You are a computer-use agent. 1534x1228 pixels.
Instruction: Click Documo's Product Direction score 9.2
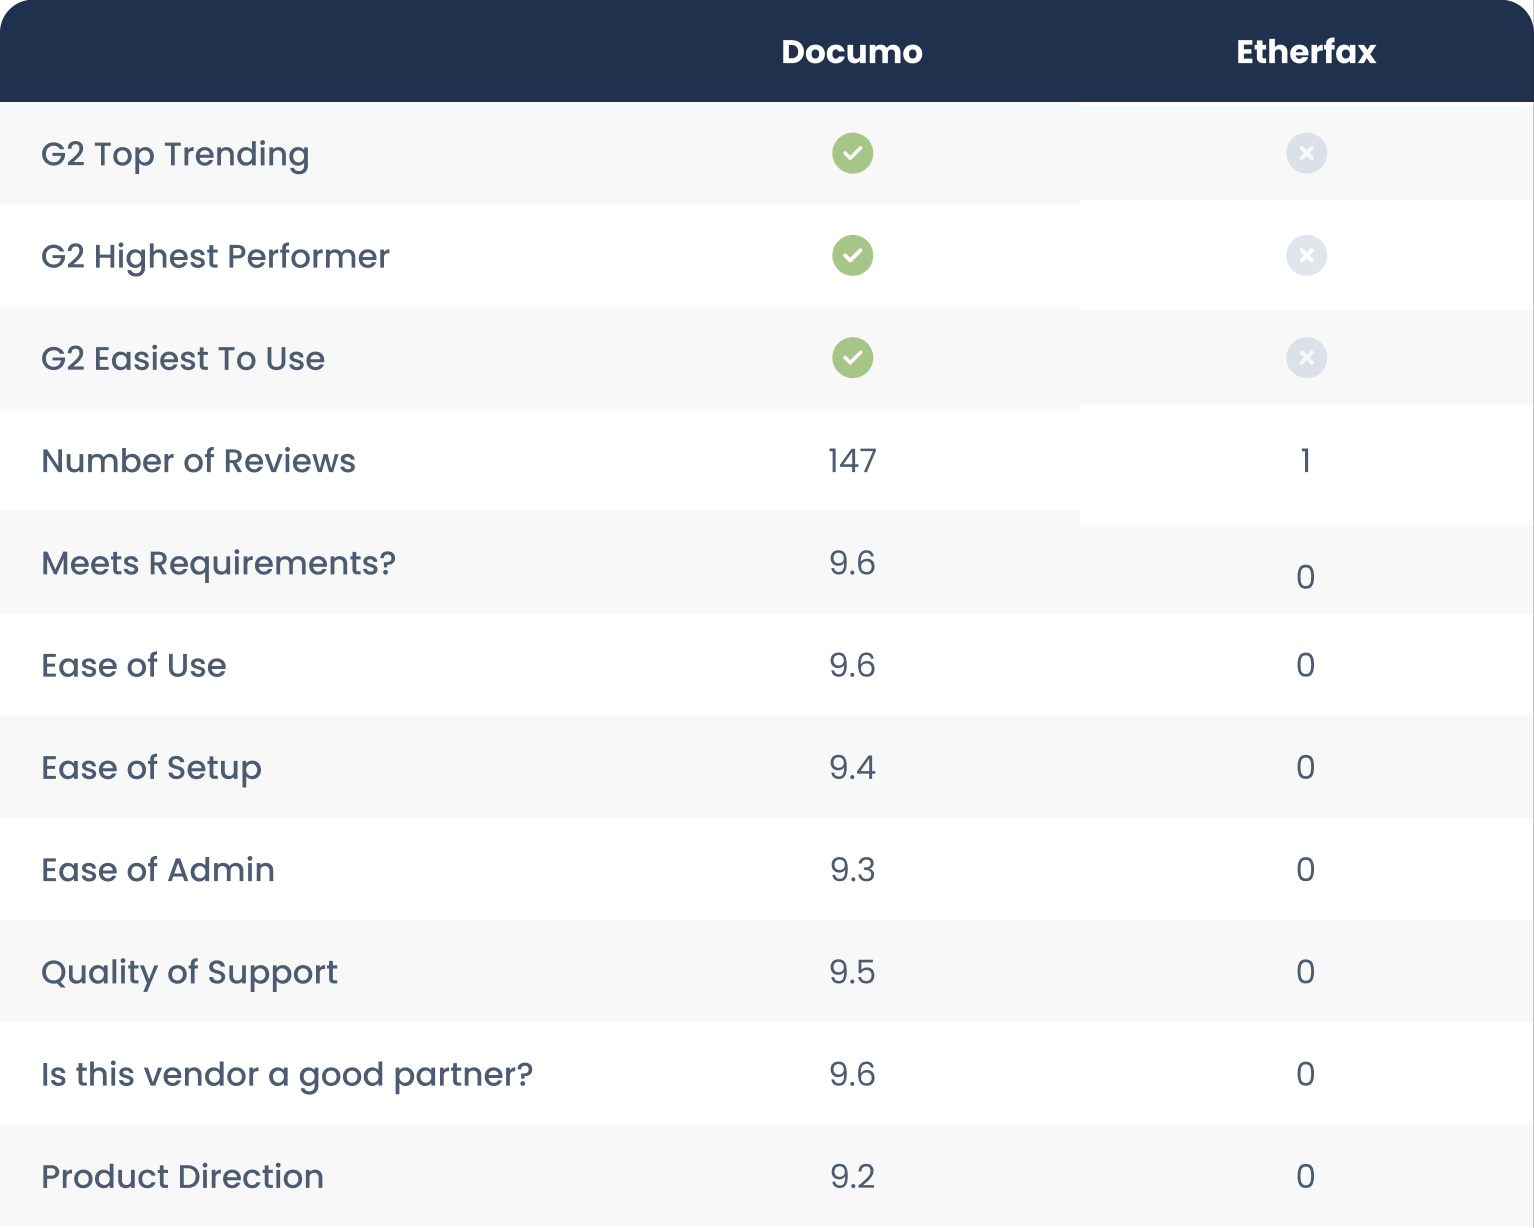pyautogui.click(x=852, y=1176)
